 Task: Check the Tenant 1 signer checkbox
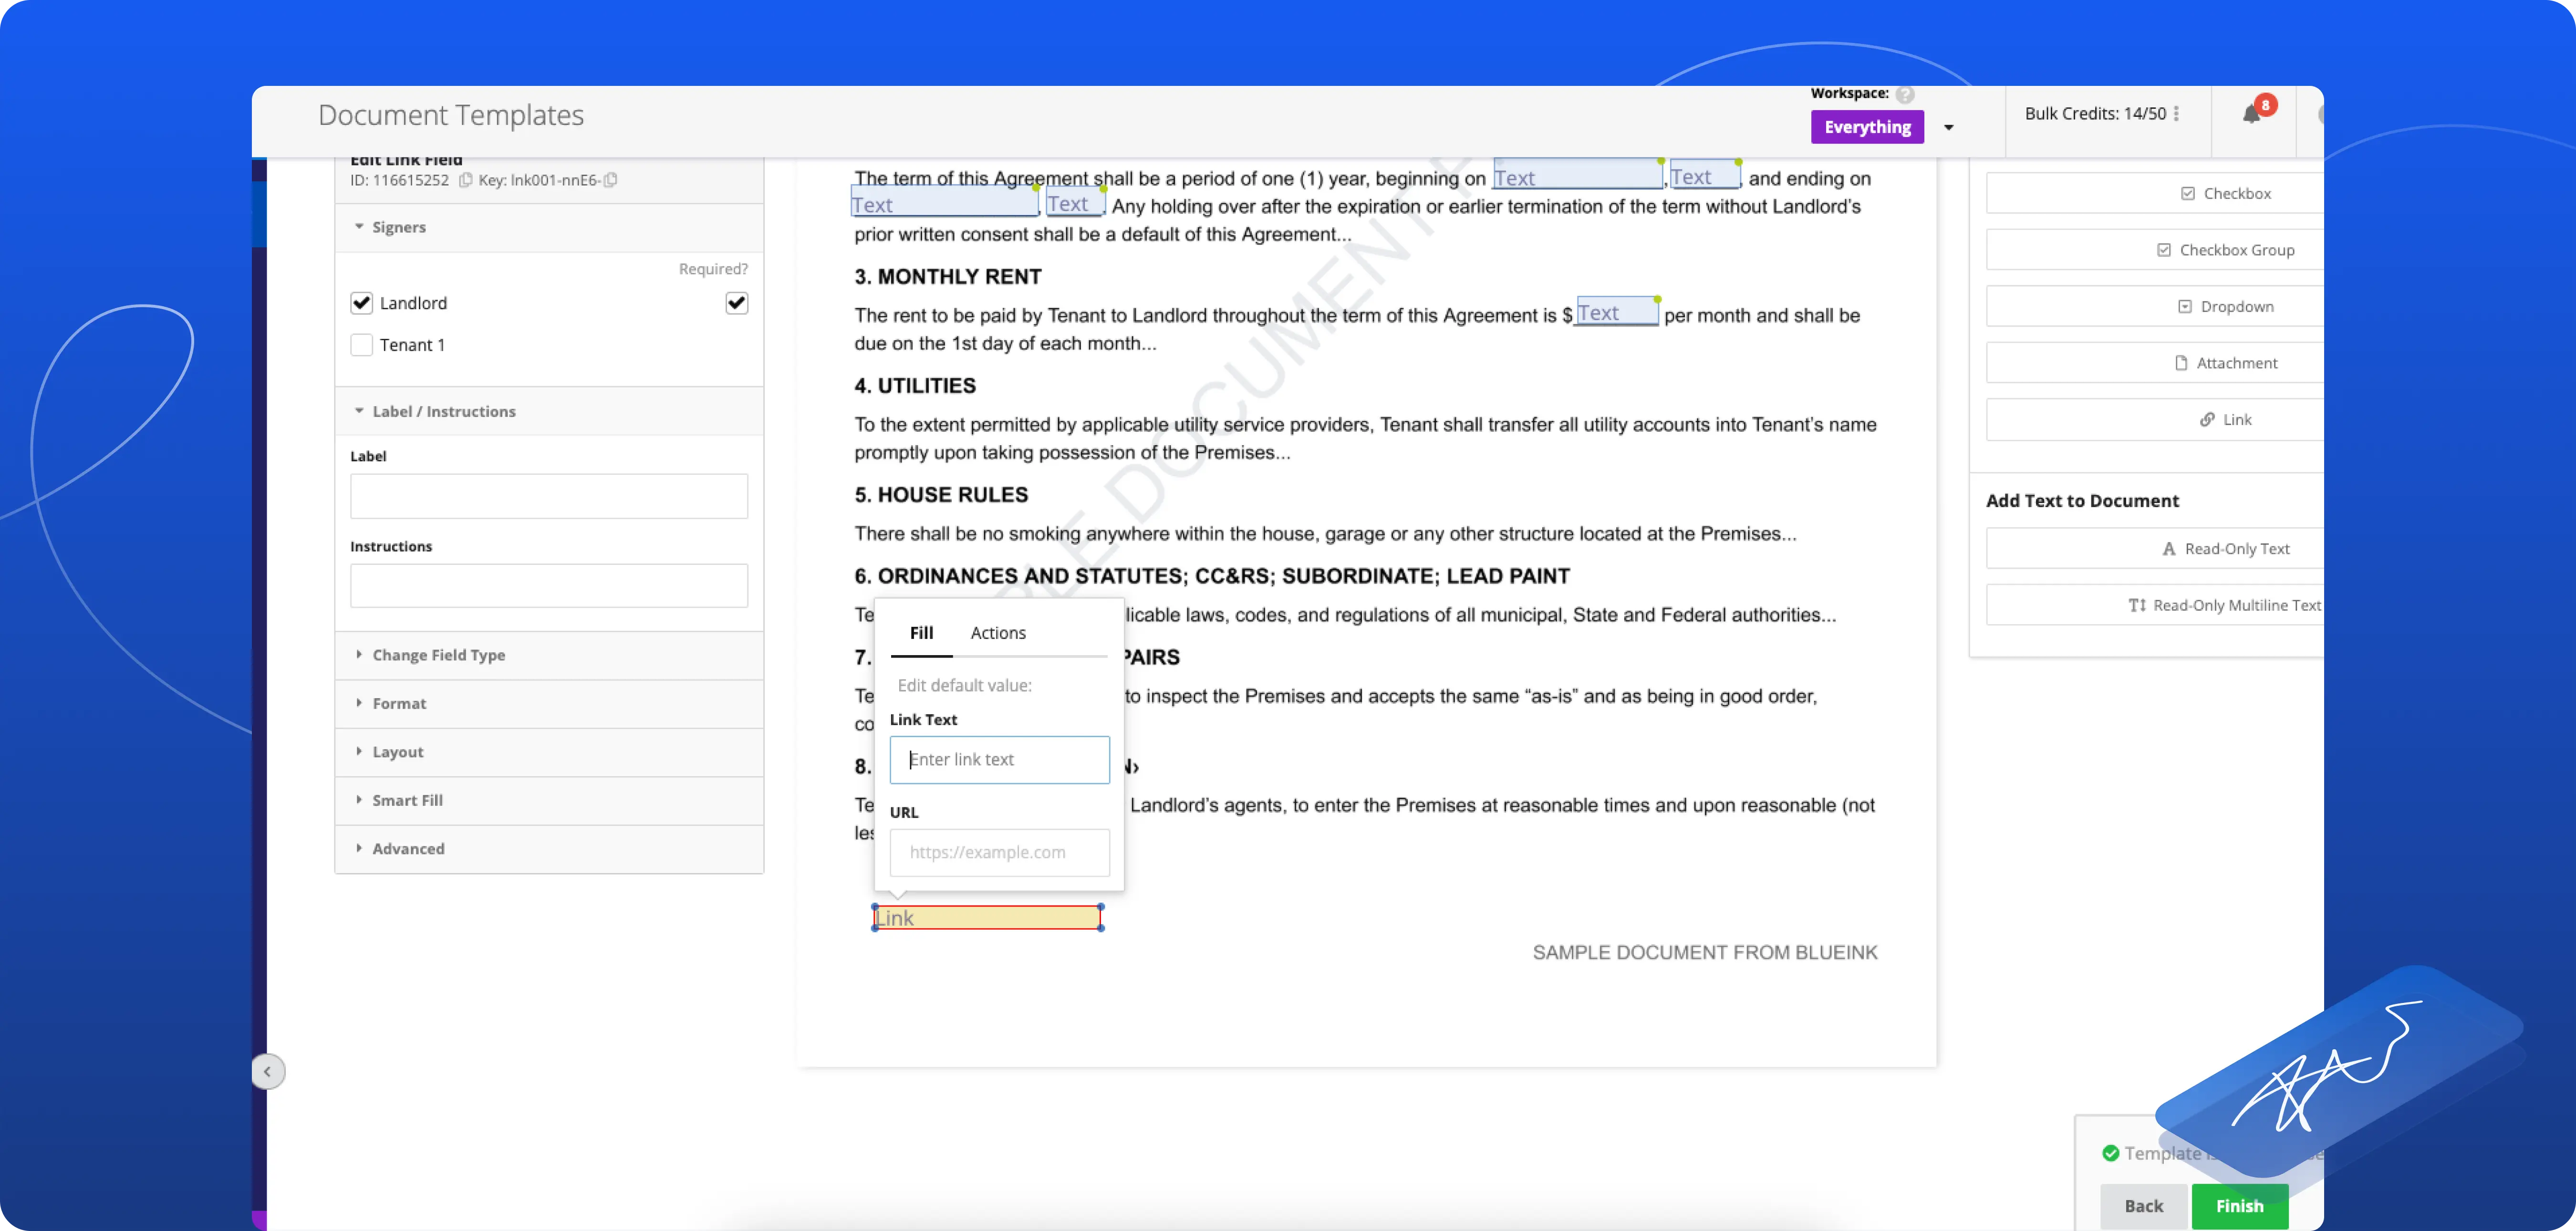[x=362, y=345]
